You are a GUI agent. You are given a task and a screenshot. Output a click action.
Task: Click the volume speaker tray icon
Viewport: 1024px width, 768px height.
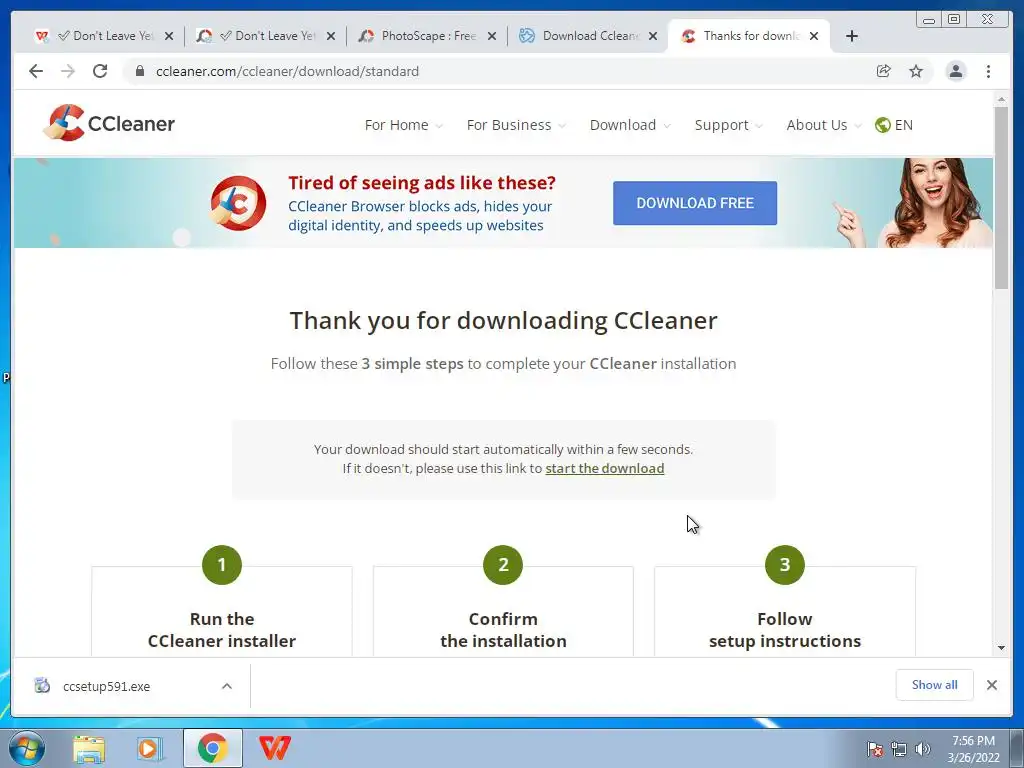click(x=923, y=749)
